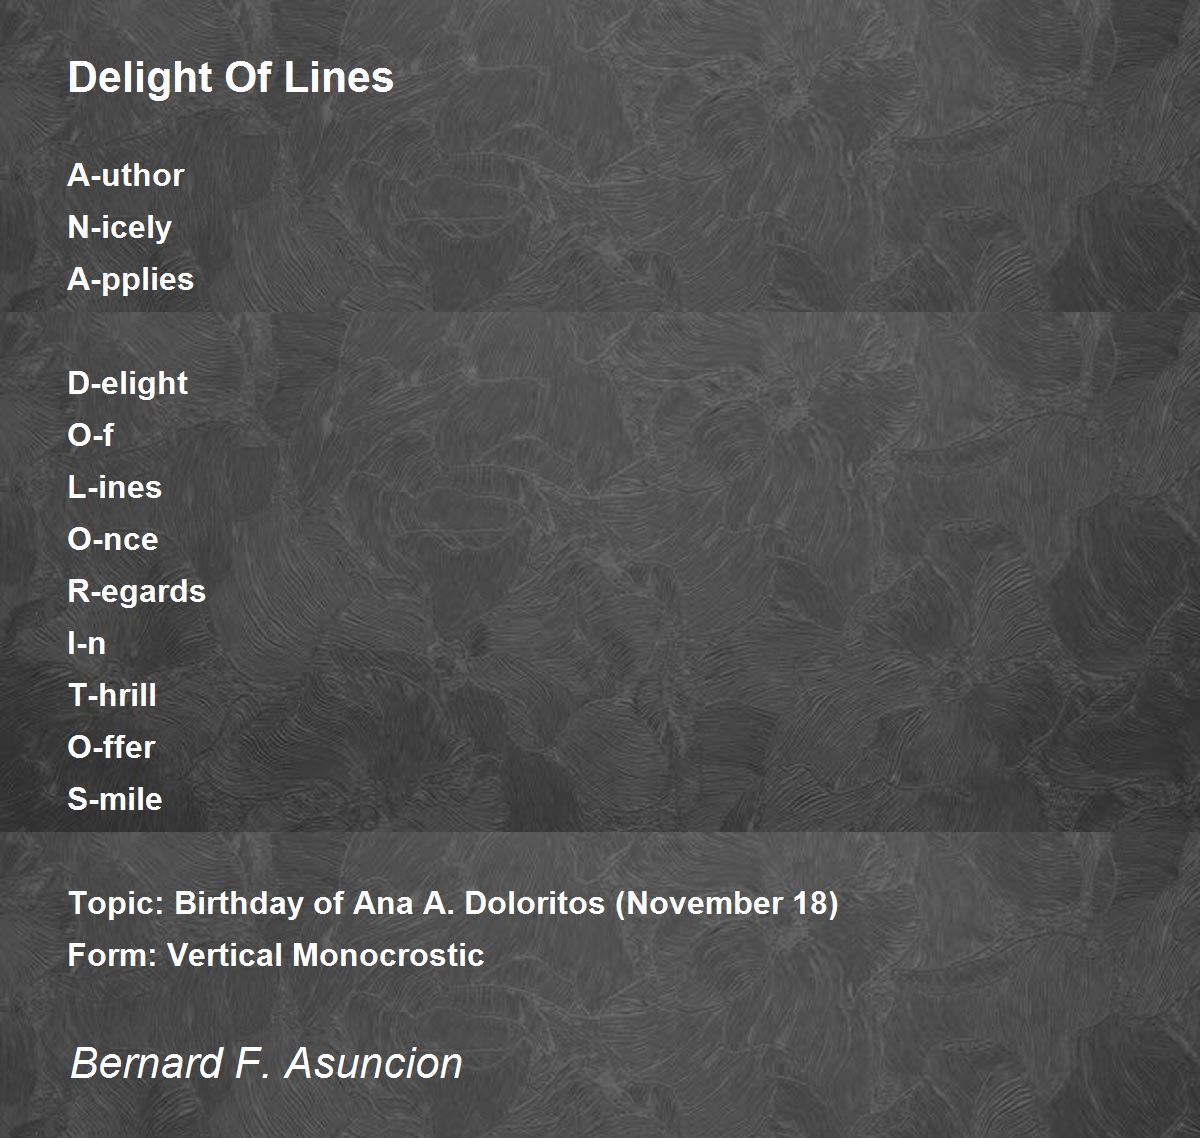Select the O-ffer line
Image resolution: width=1200 pixels, height=1138 pixels.
coord(112,747)
